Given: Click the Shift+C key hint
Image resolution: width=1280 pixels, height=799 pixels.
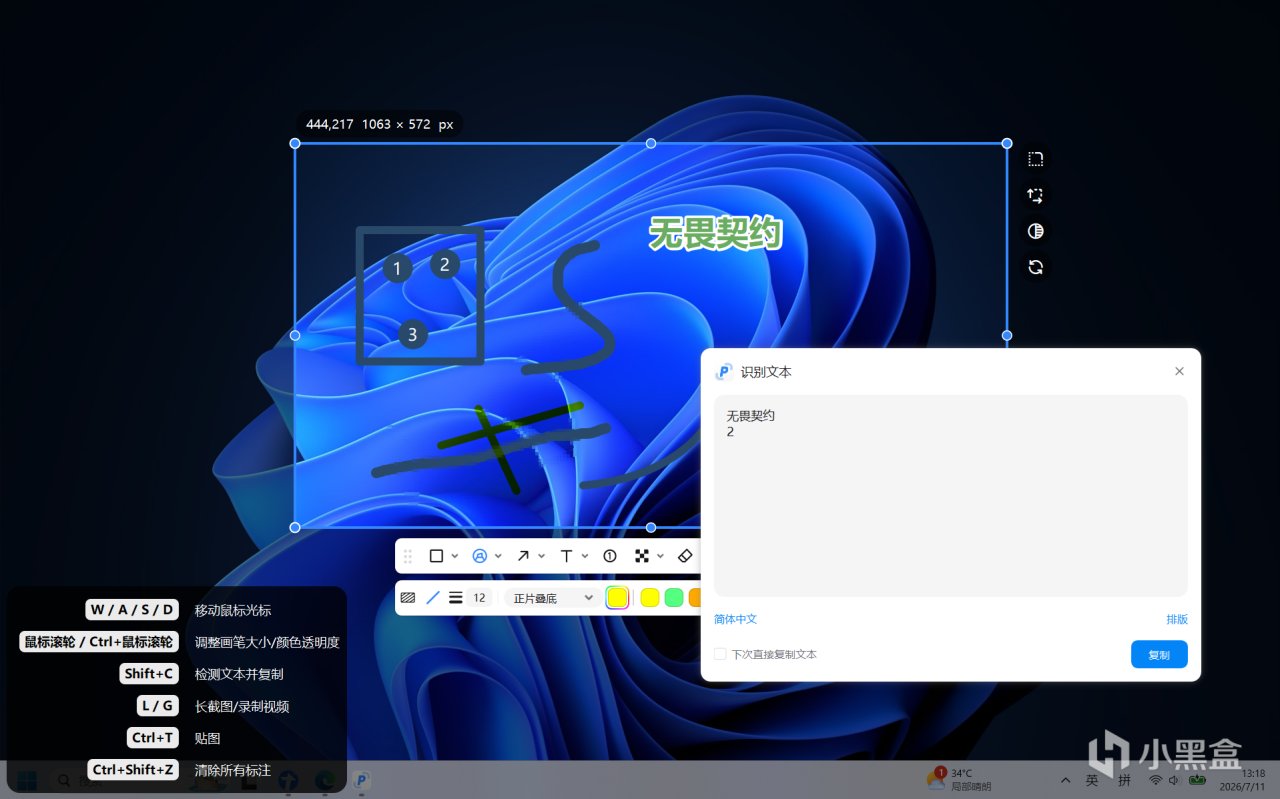Looking at the screenshot, I should click(x=149, y=674).
